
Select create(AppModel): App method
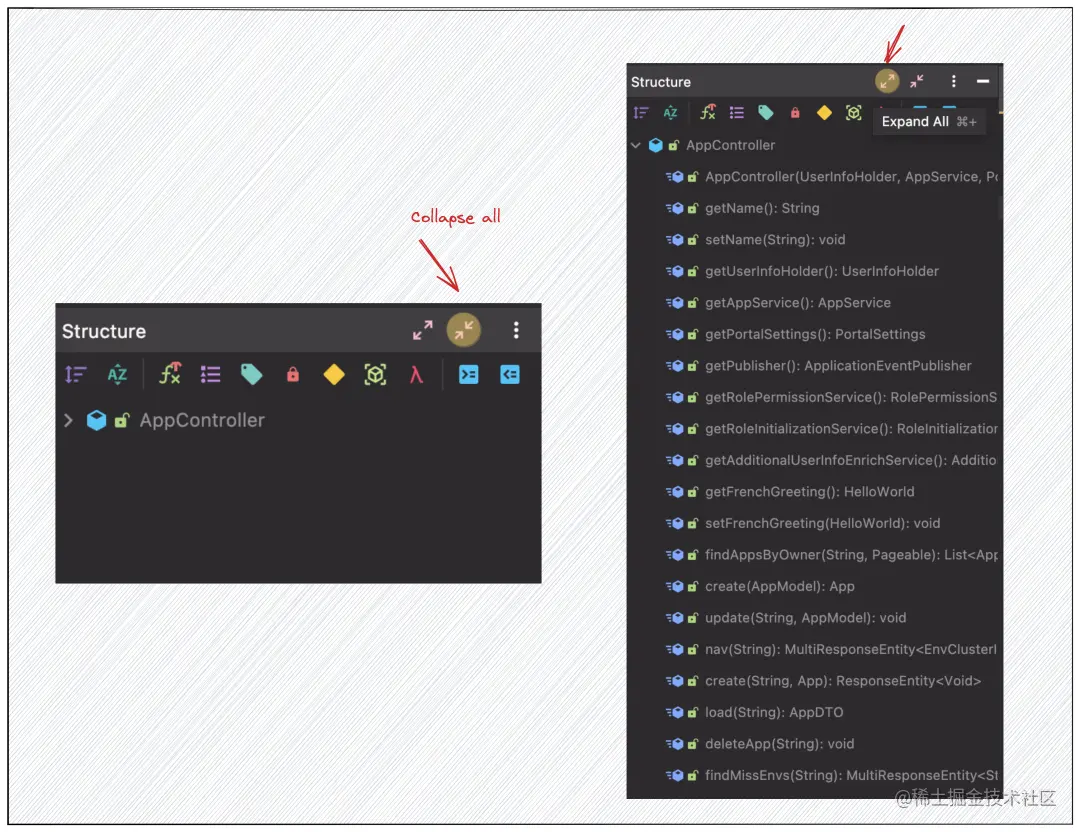click(x=813, y=587)
